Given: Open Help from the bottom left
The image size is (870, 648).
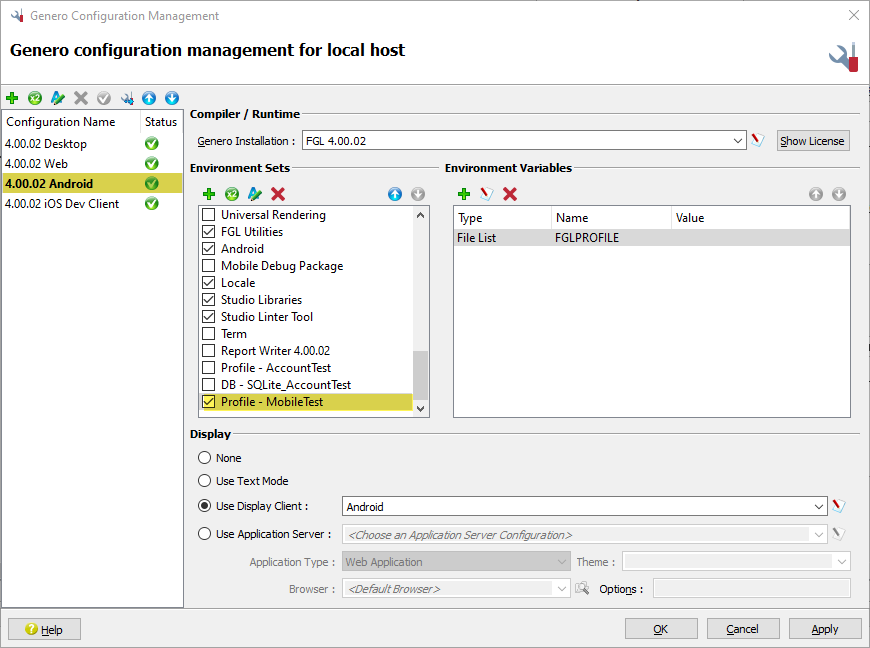Looking at the screenshot, I should pos(43,628).
